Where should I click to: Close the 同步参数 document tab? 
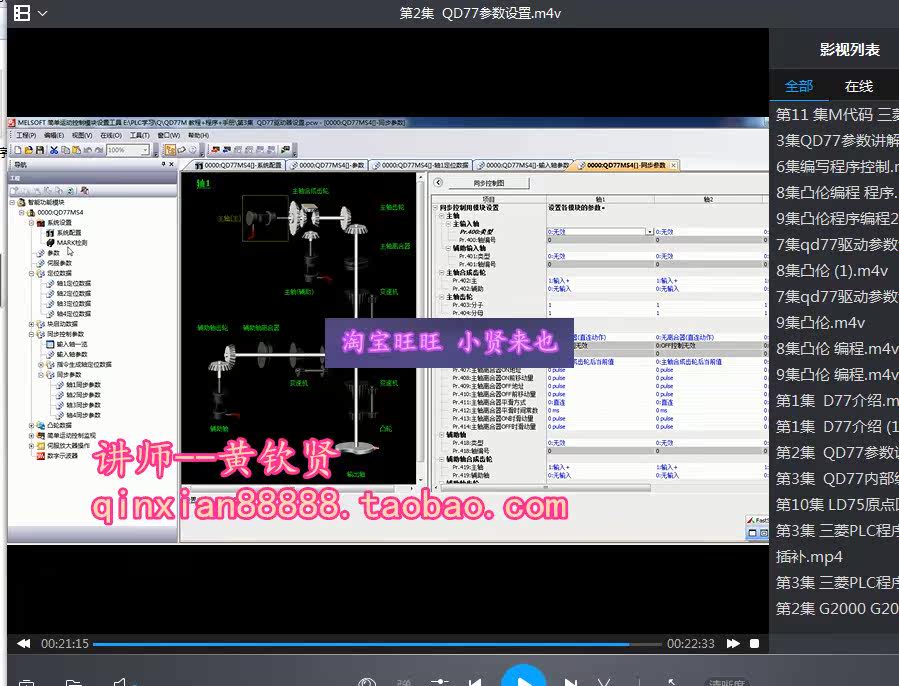[x=674, y=165]
